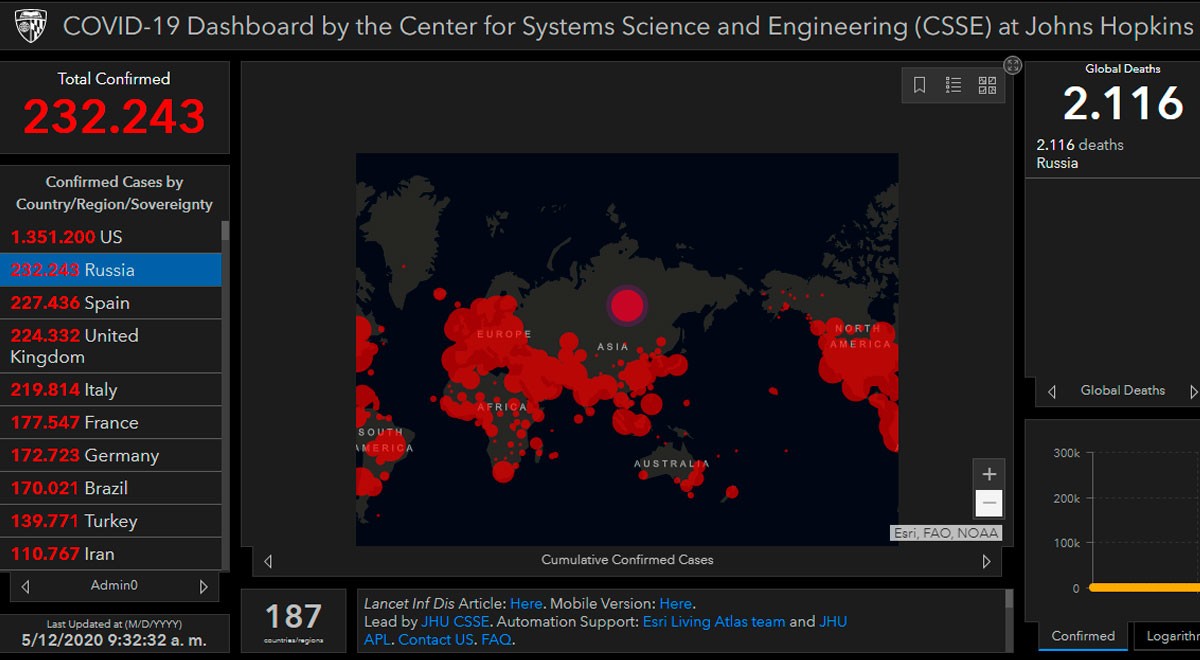Switch to the Logarithmic chart tab
The height and width of the screenshot is (660, 1200).
(1167, 636)
